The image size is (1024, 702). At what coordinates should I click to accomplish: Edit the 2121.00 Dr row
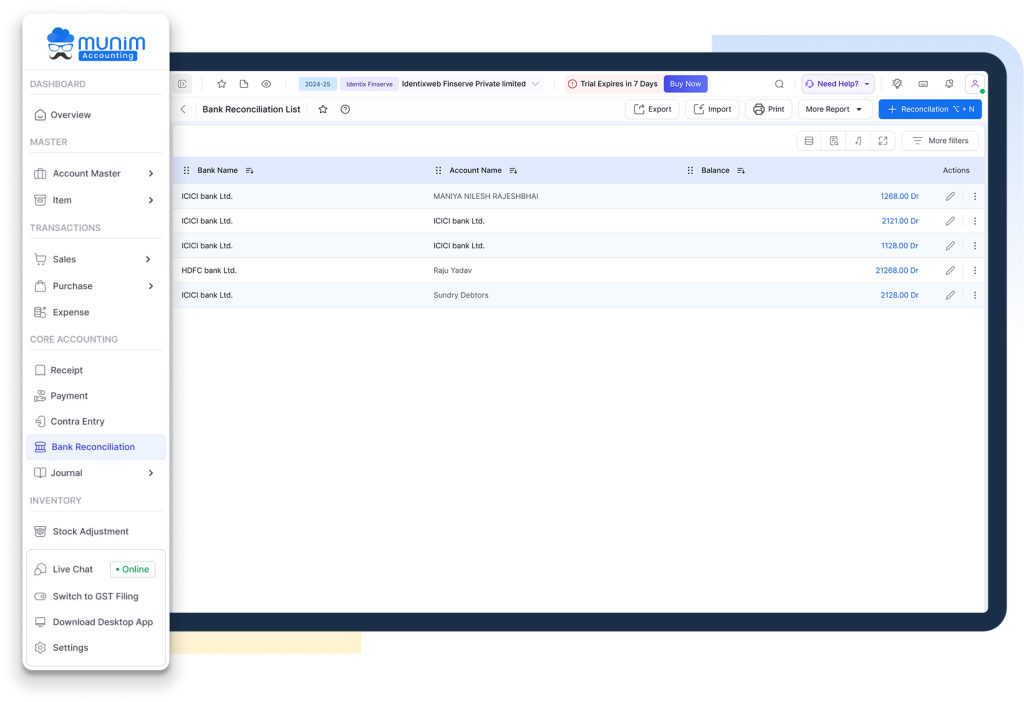(950, 221)
